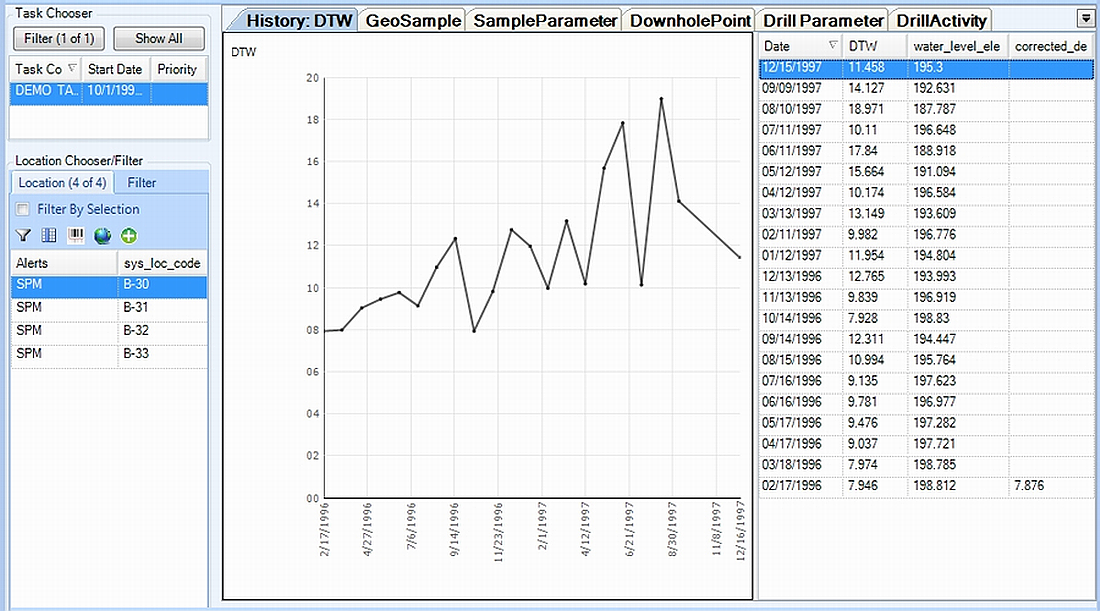This screenshot has width=1100, height=611.
Task: Select the Filter tab in Location Chooser
Action: pyautogui.click(x=141, y=182)
